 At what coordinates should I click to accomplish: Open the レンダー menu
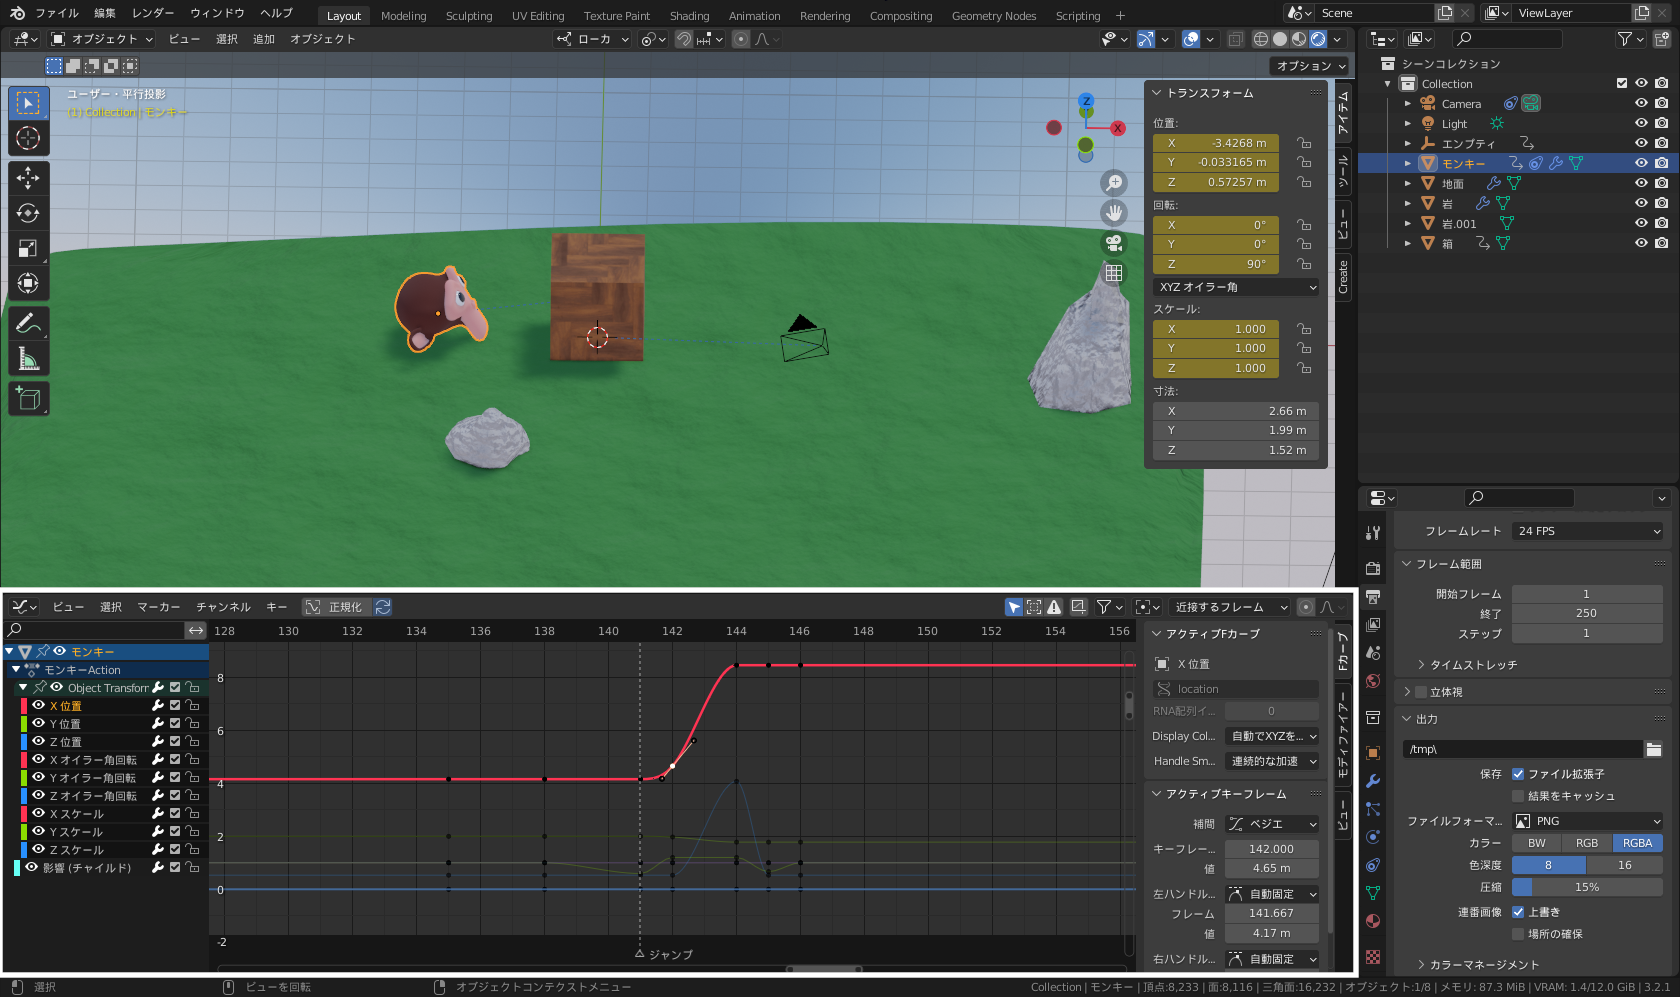click(x=152, y=13)
